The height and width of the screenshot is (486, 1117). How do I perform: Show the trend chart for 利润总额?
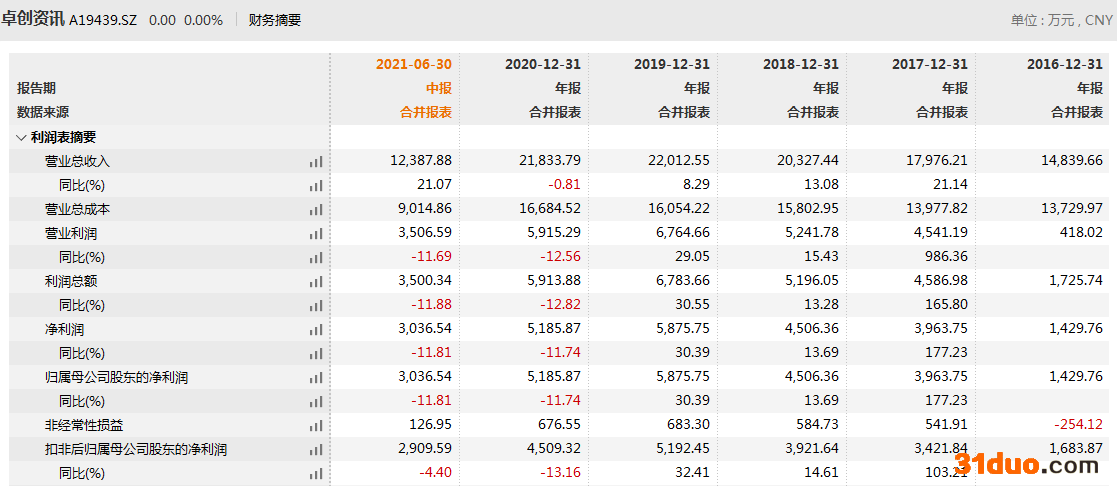click(316, 282)
